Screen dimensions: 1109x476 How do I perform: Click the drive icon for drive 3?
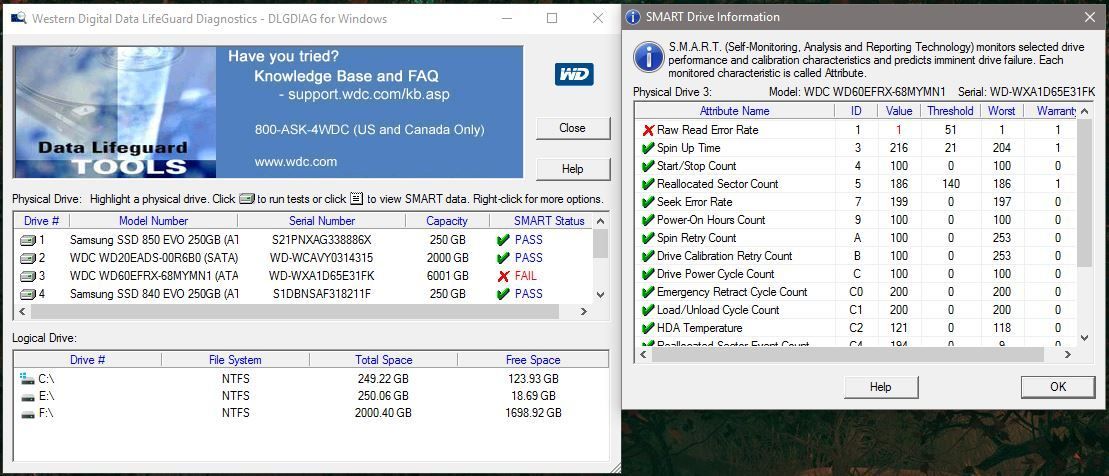click(28, 276)
